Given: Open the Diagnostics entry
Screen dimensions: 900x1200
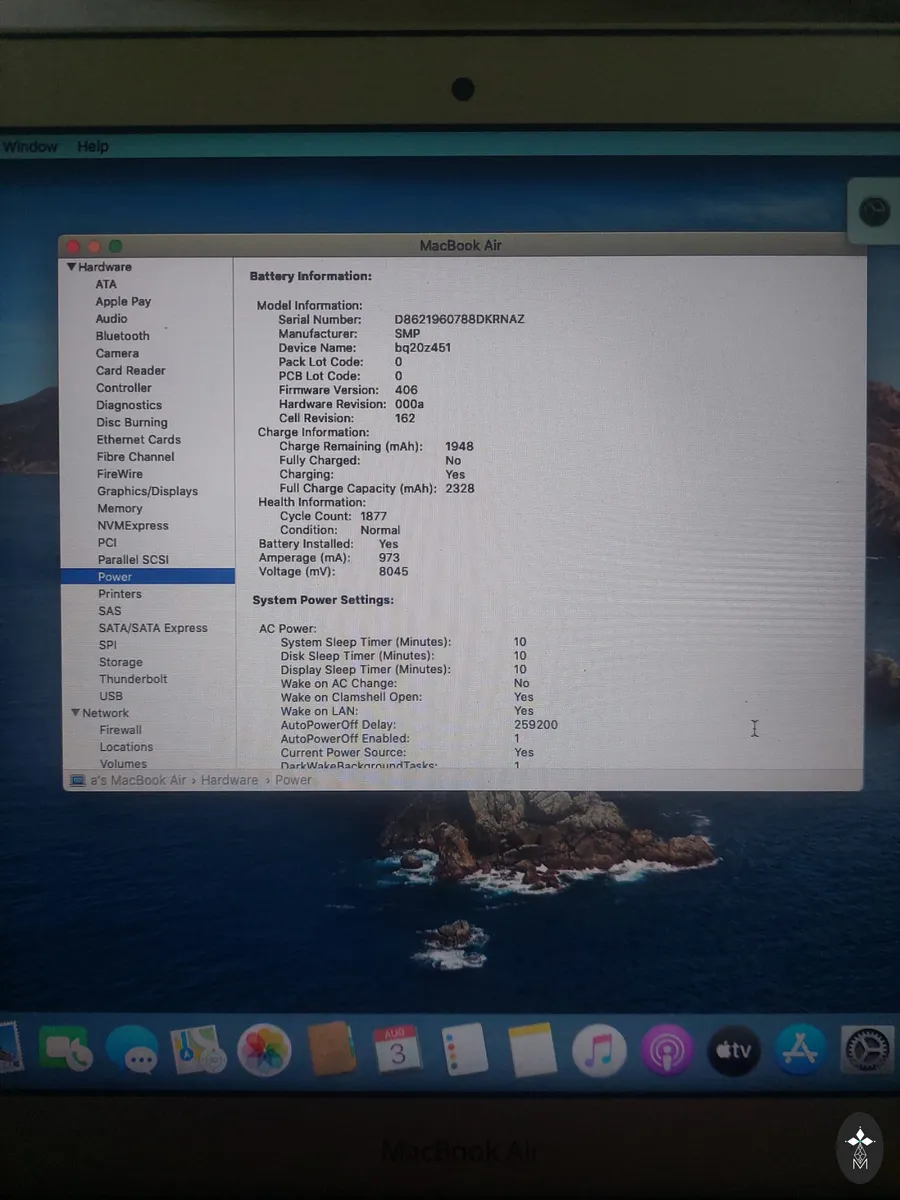Looking at the screenshot, I should pos(129,405).
